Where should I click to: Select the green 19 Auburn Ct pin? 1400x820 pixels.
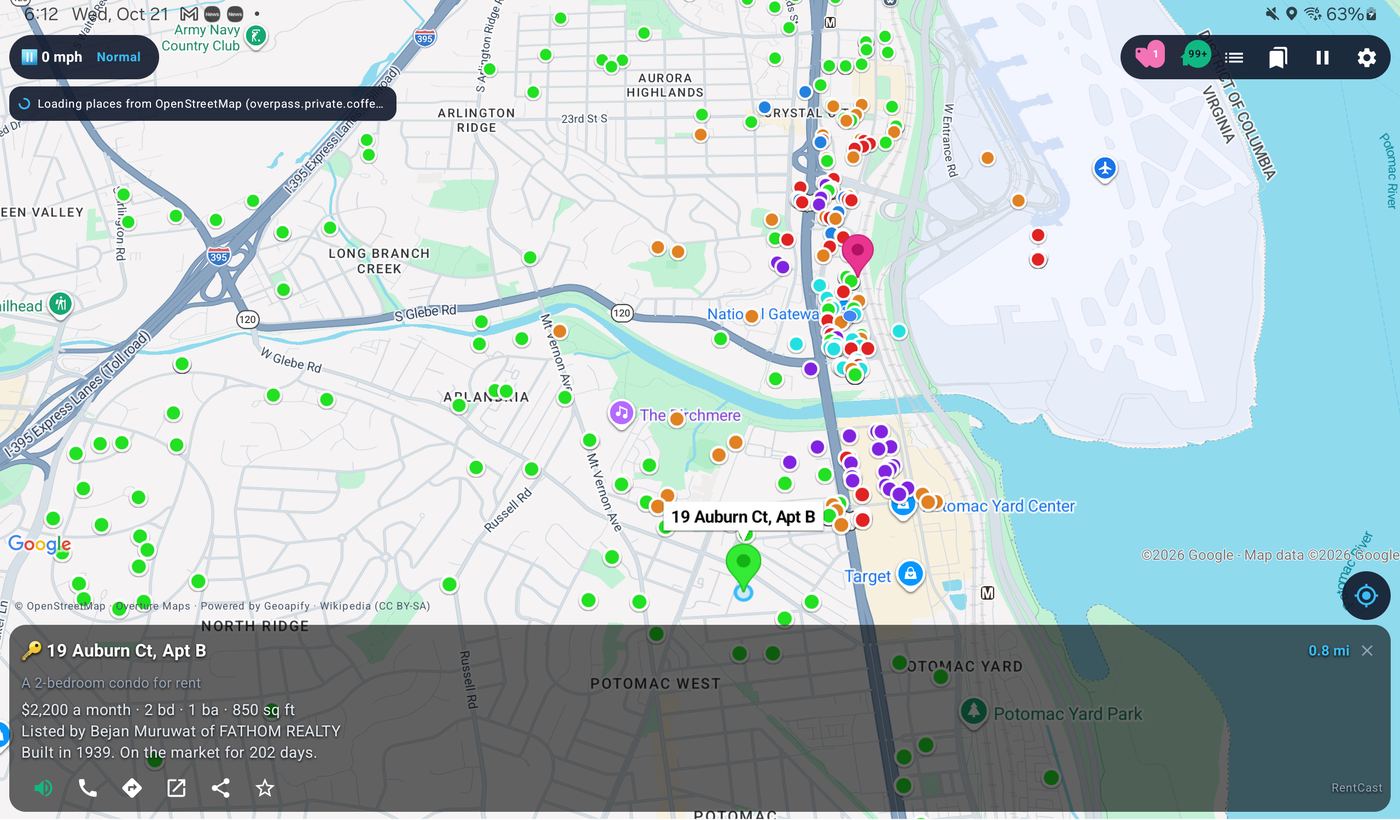(743, 567)
